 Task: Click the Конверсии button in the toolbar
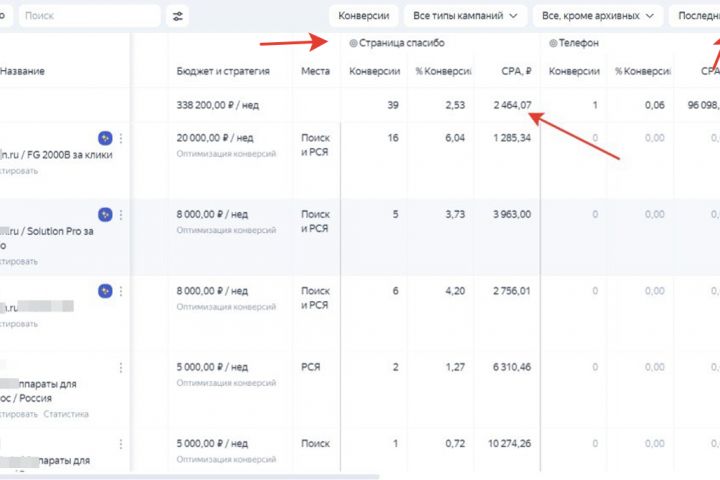pos(364,16)
